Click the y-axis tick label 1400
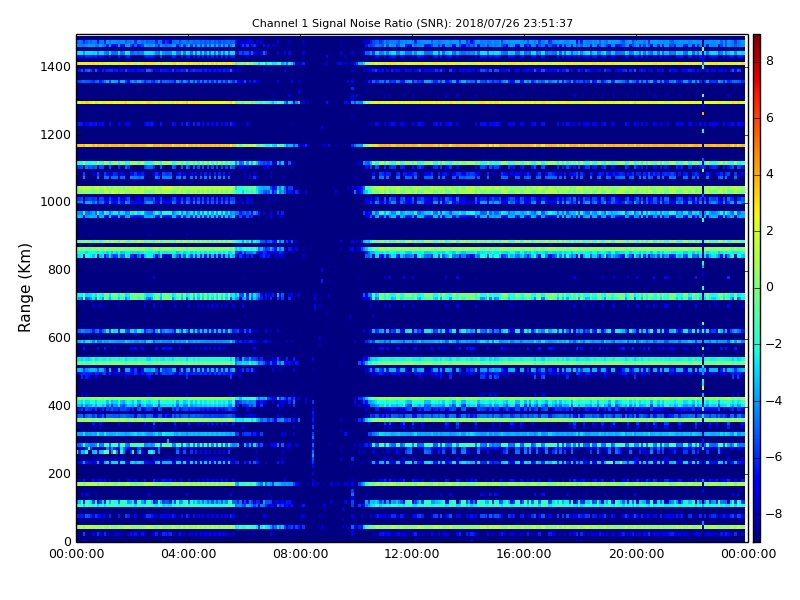 pyautogui.click(x=56, y=67)
